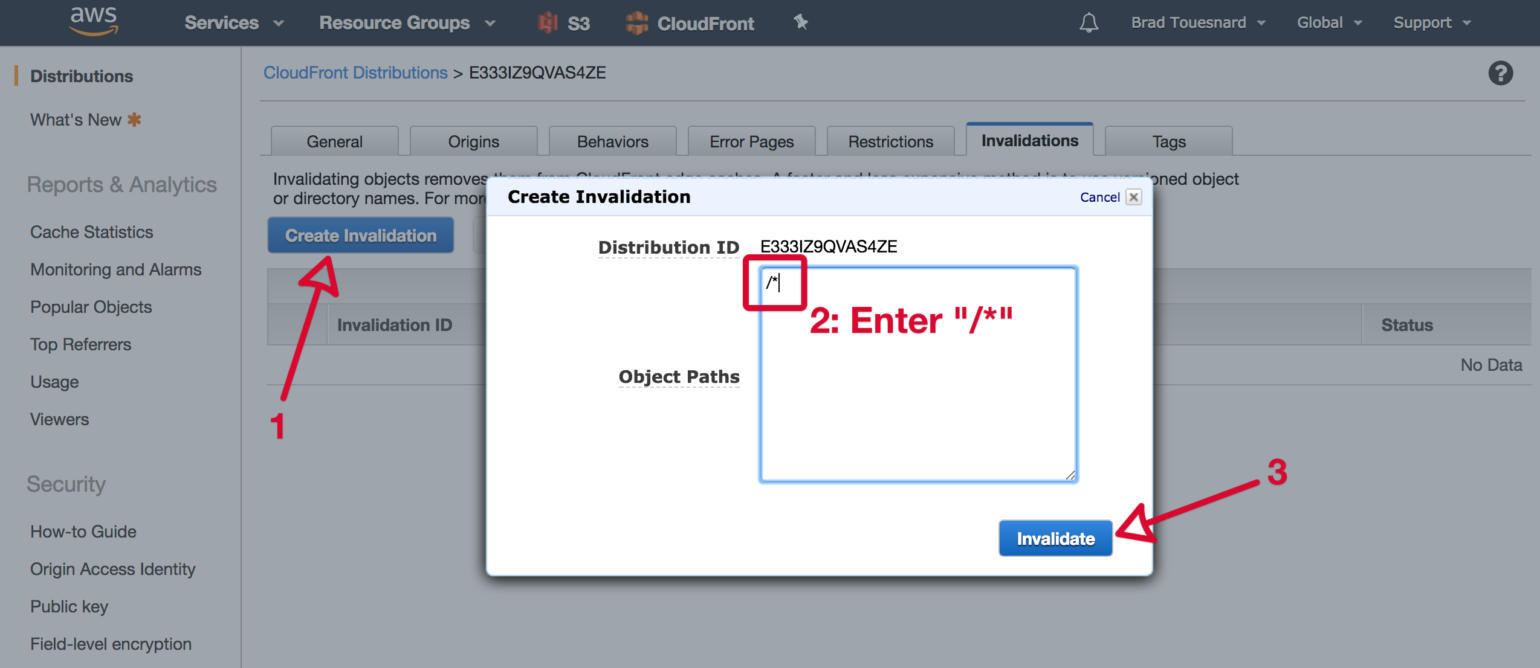The image size is (1540, 668).
Task: Open the notifications bell
Action: pos(1089,23)
